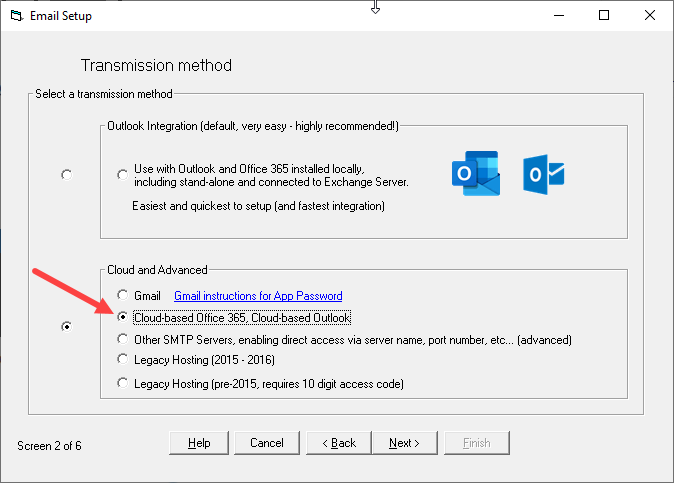Click the Finish button
This screenshot has width=674, height=483.
coord(477,443)
